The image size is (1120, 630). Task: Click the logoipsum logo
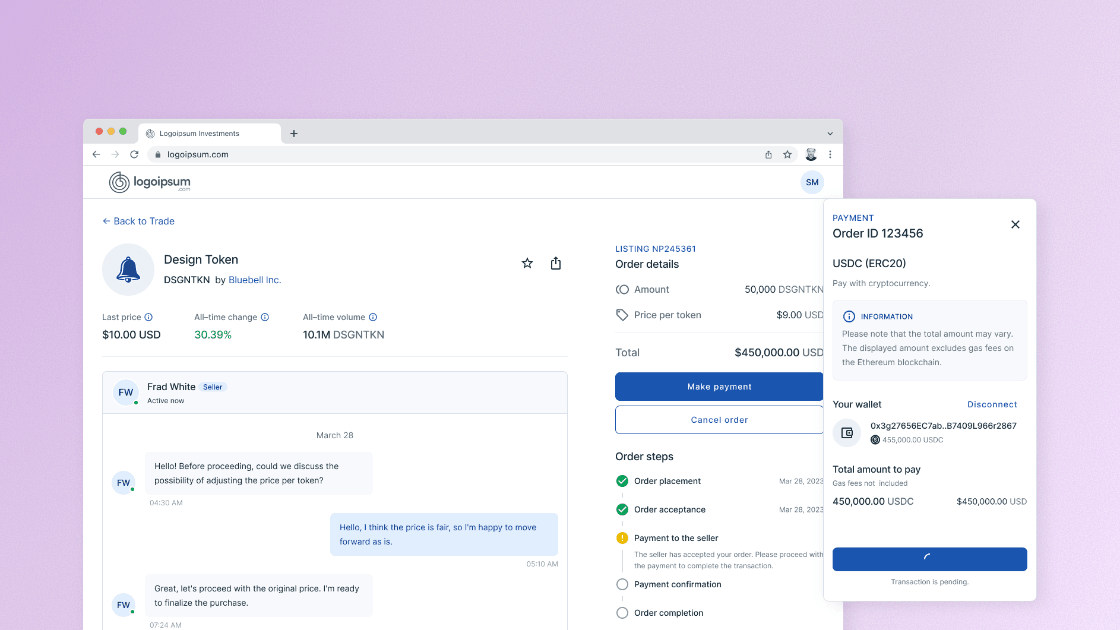150,182
